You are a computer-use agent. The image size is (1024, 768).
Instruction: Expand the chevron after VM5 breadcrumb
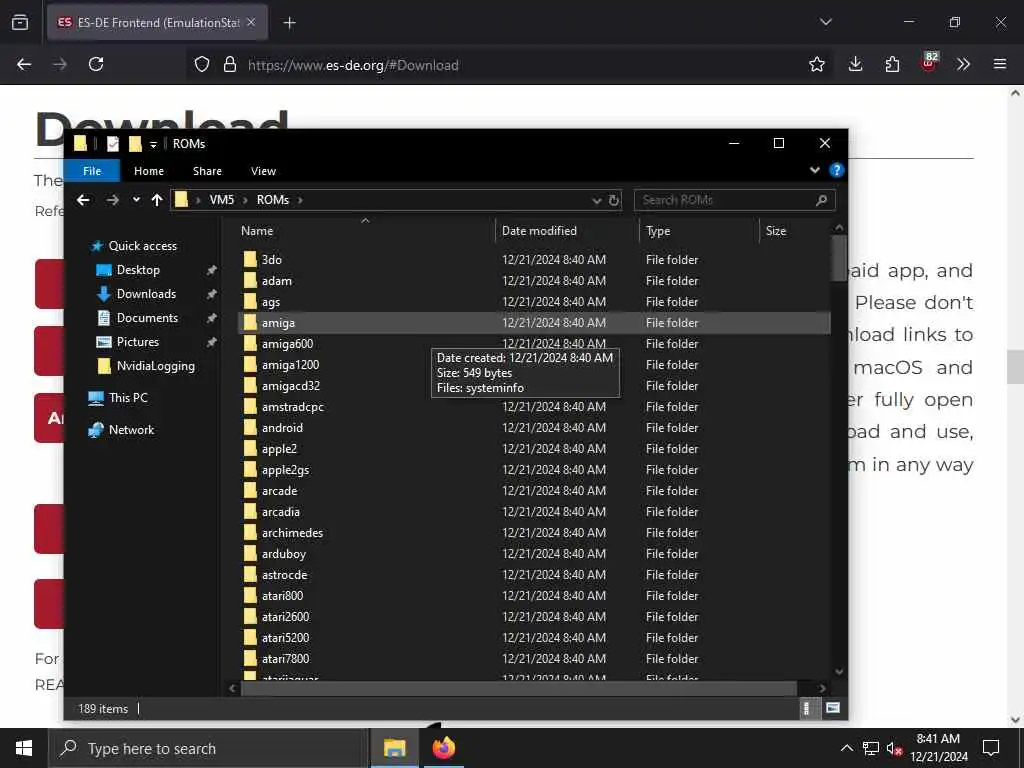point(246,200)
